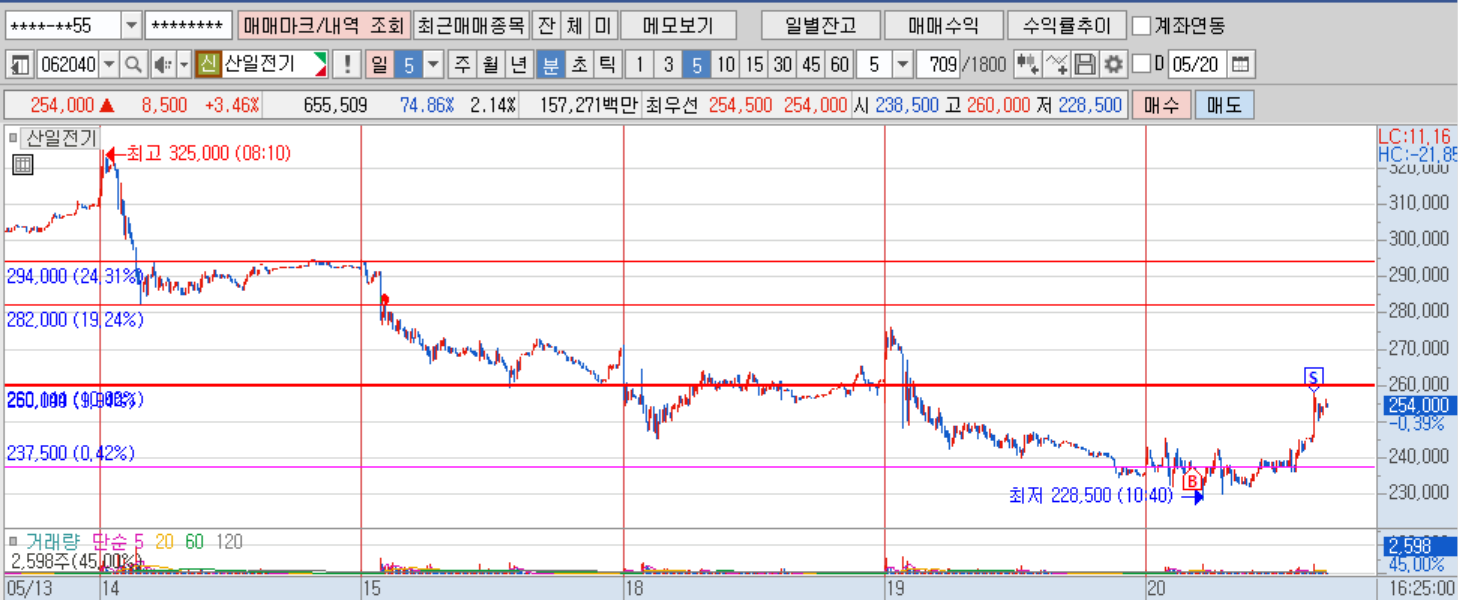Viewport: 1458px width, 600px height.
Task: Open chart settings gear icon
Action: coord(1113,65)
